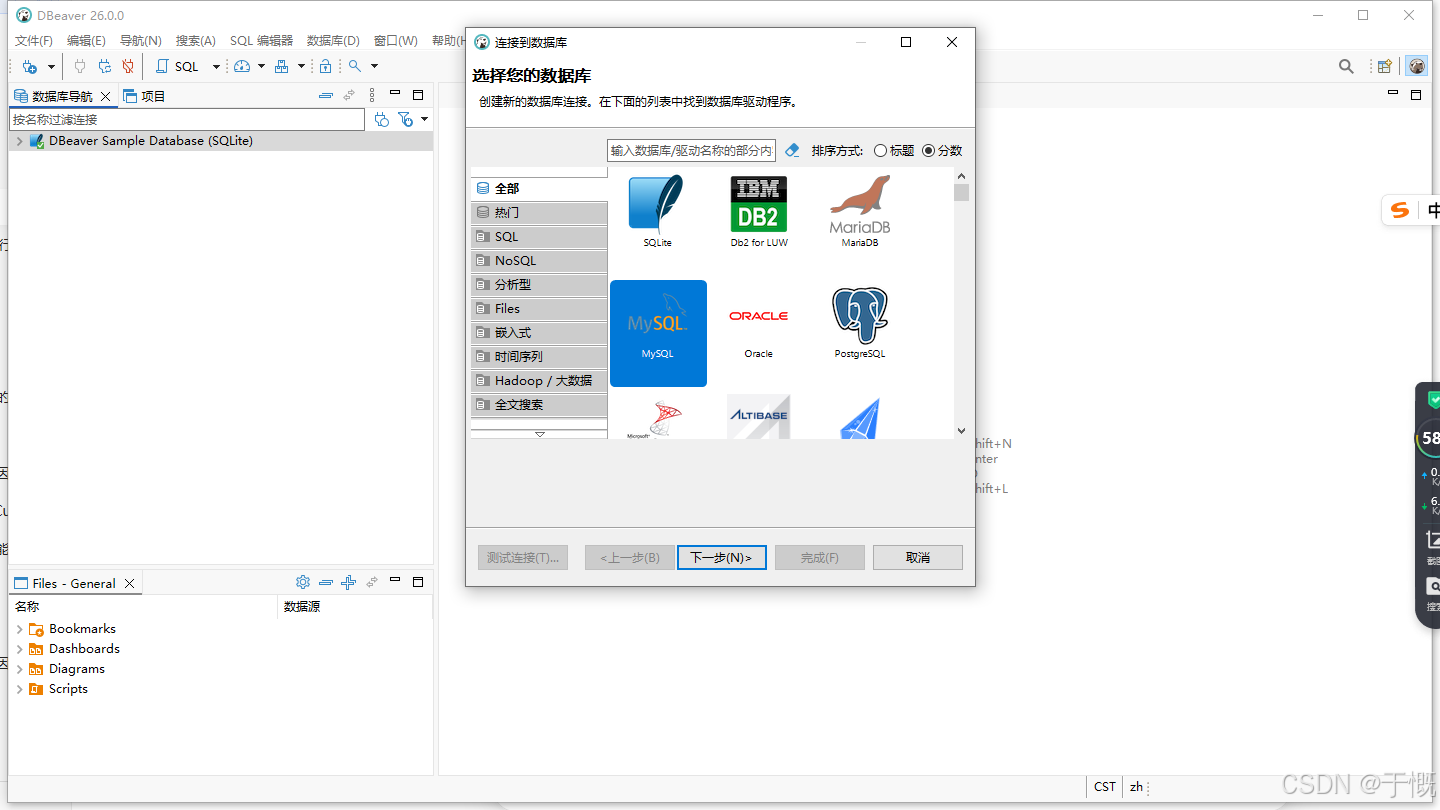Select the MySQL driver tile
Viewport: 1440px width, 810px height.
click(x=658, y=333)
